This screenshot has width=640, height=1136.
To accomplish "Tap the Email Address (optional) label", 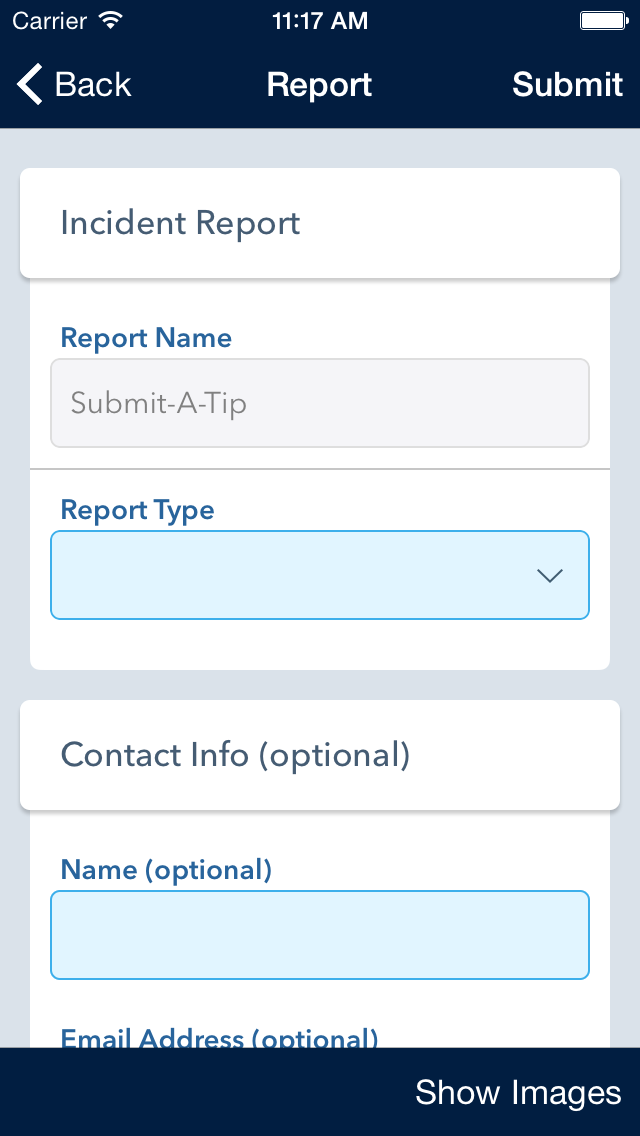I will click(x=219, y=1037).
